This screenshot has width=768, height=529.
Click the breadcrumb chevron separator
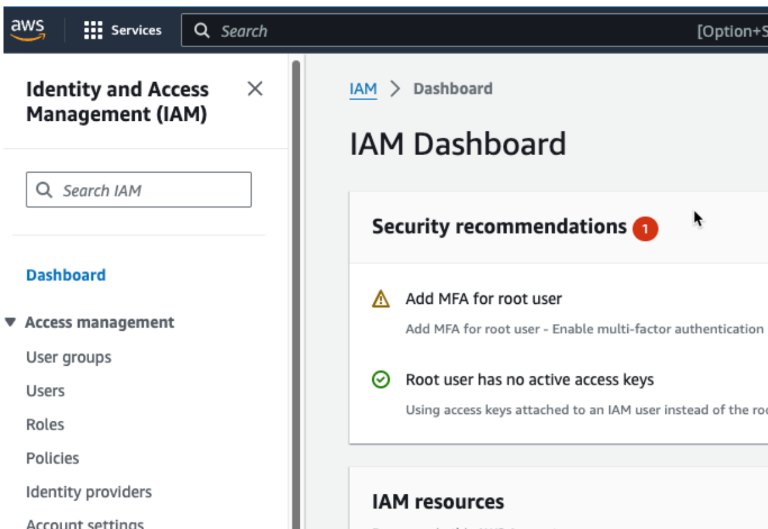click(x=395, y=89)
